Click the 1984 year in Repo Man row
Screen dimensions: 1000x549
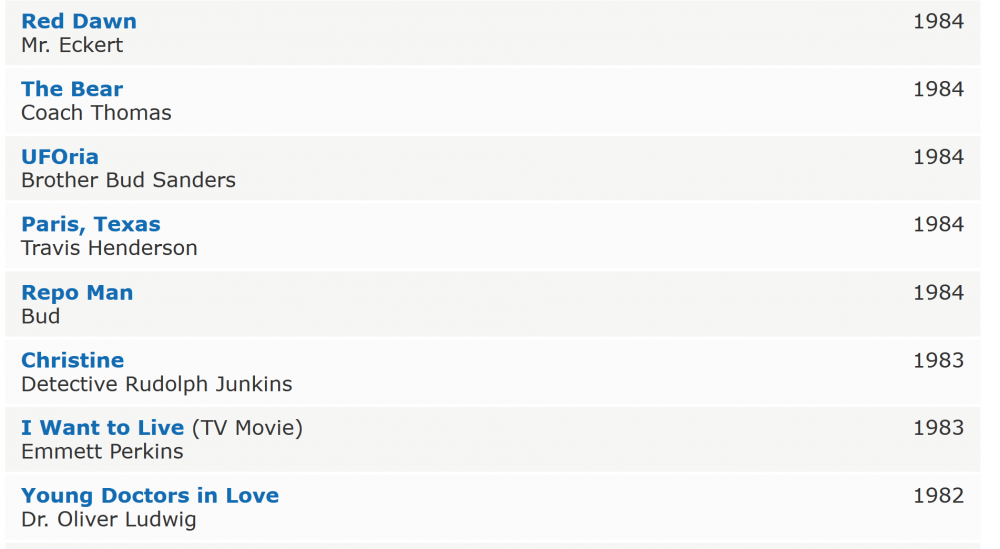938,293
